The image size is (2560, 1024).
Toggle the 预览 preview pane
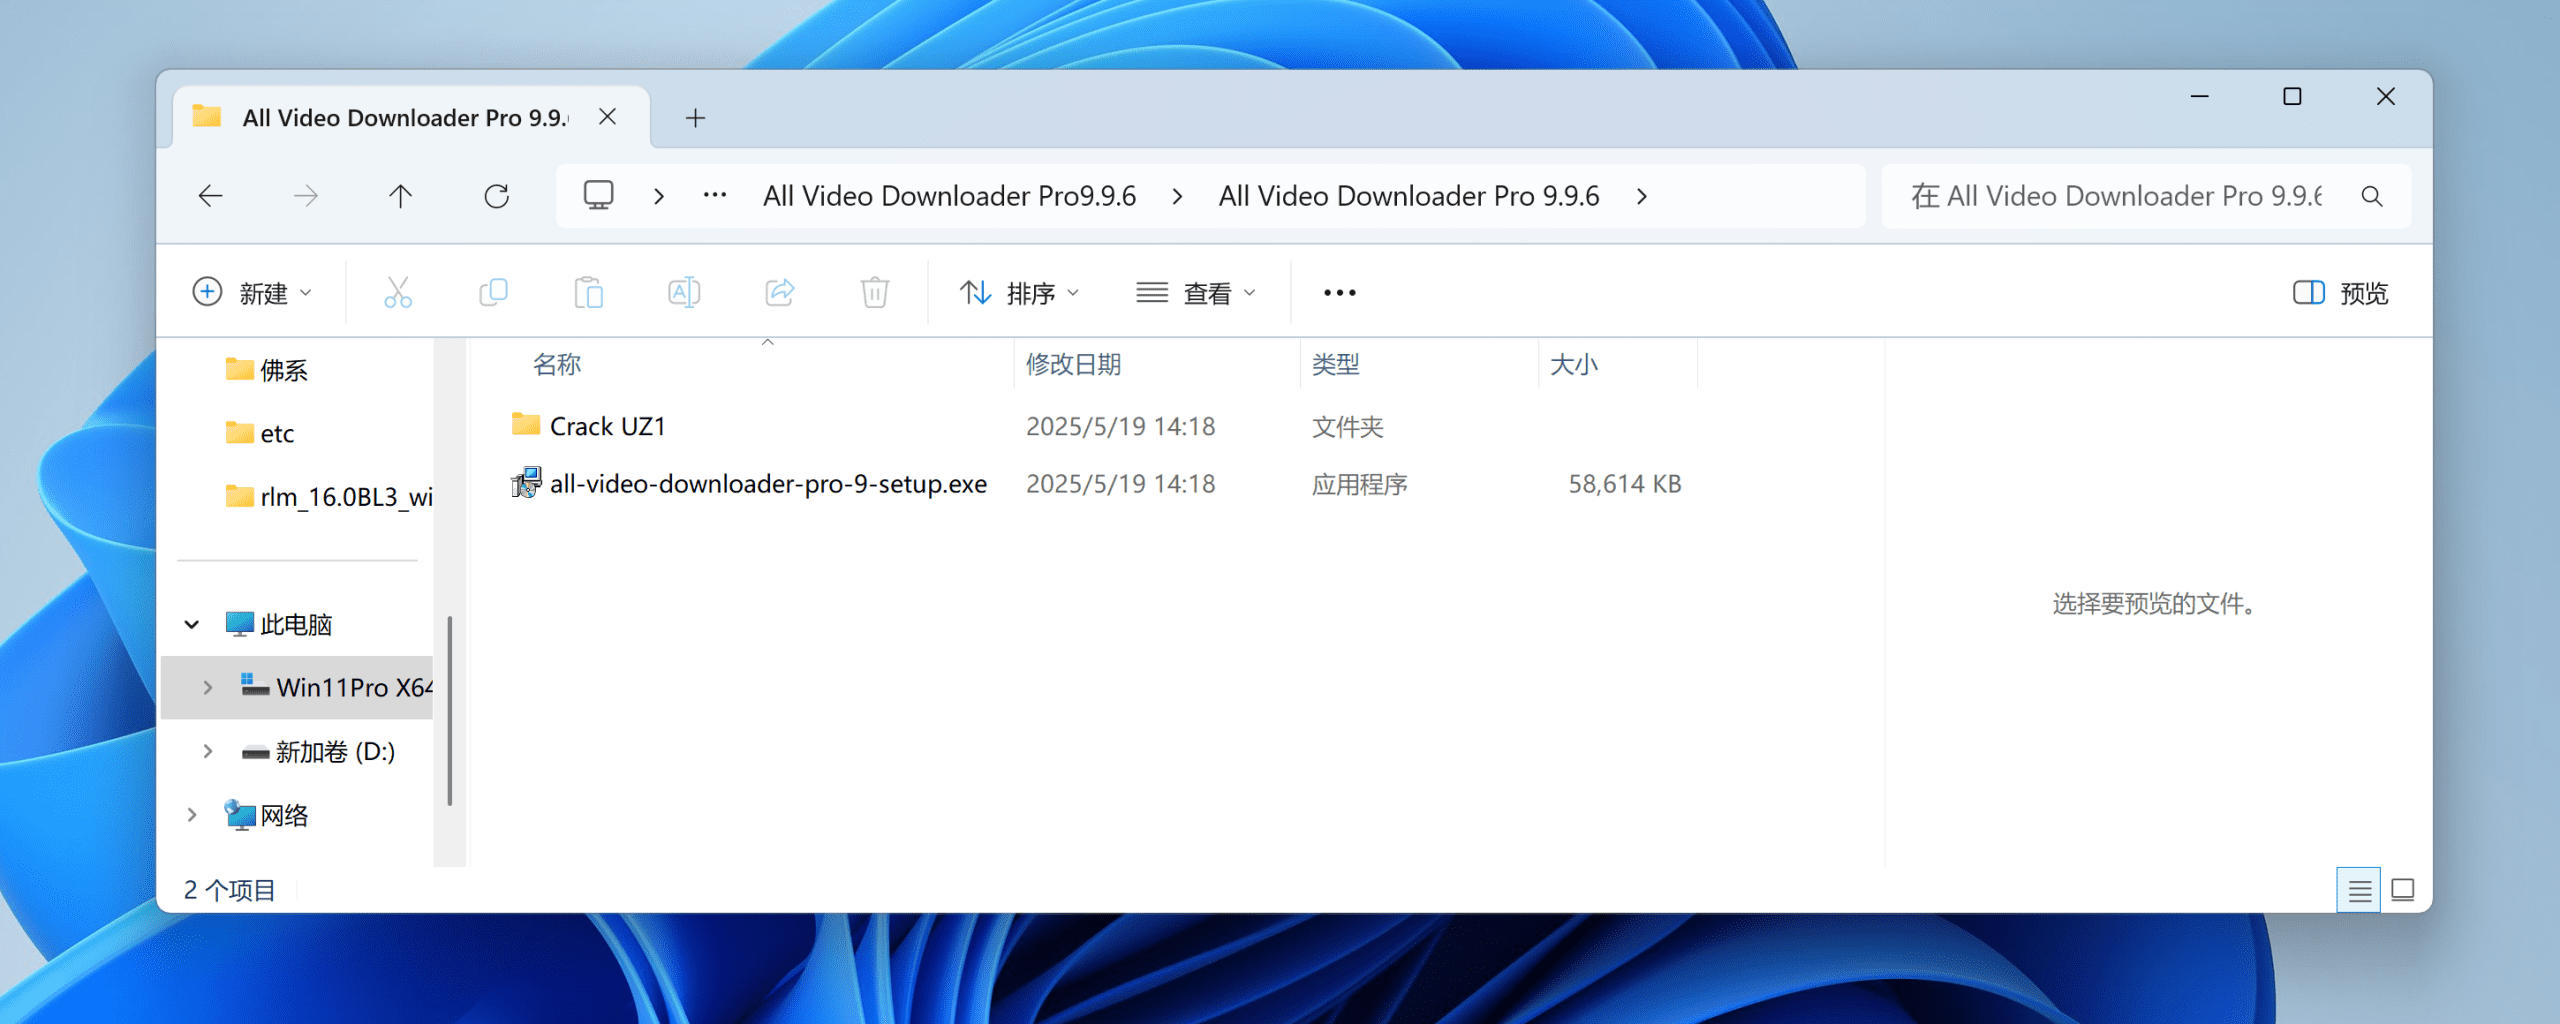(2340, 293)
